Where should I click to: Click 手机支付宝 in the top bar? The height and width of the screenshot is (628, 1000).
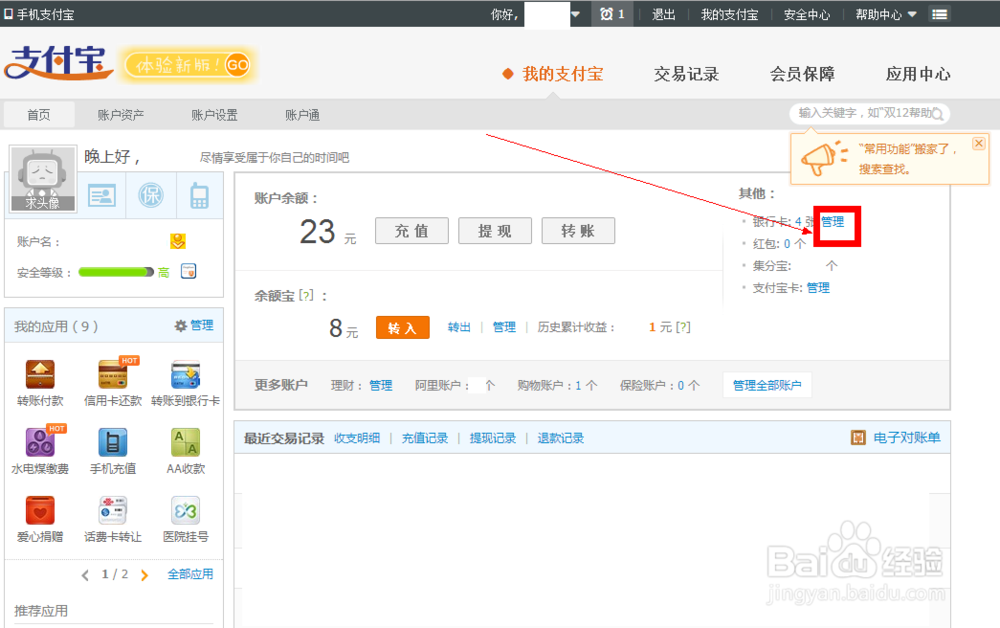(45, 14)
